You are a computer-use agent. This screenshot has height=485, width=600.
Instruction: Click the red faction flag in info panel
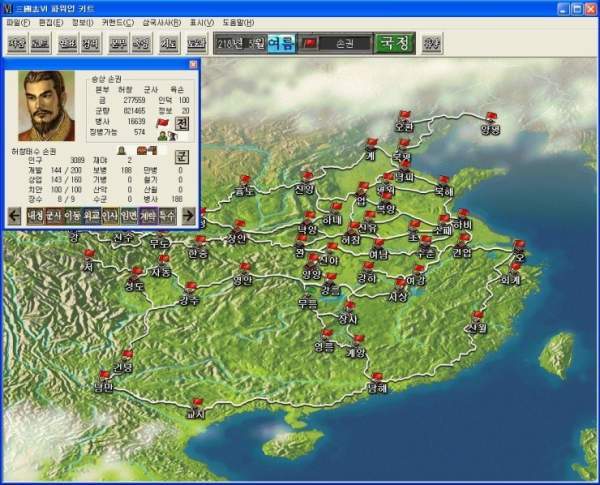click(x=162, y=123)
